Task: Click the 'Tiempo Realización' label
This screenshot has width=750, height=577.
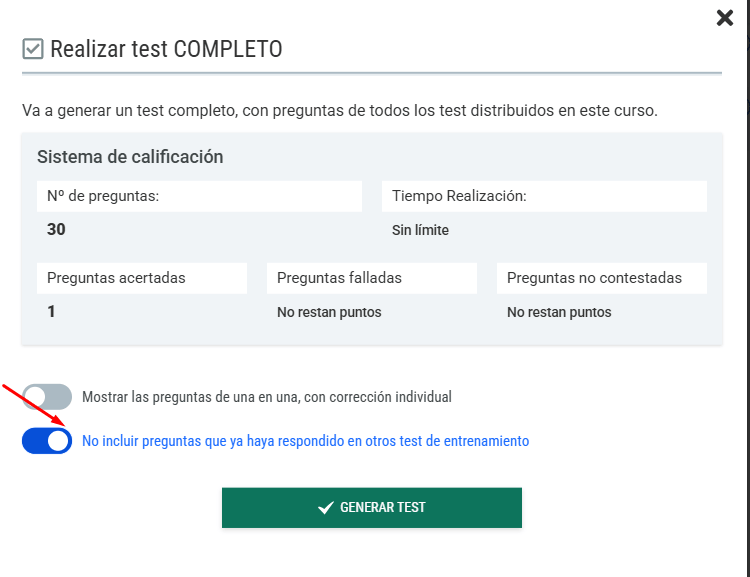Action: click(x=459, y=196)
